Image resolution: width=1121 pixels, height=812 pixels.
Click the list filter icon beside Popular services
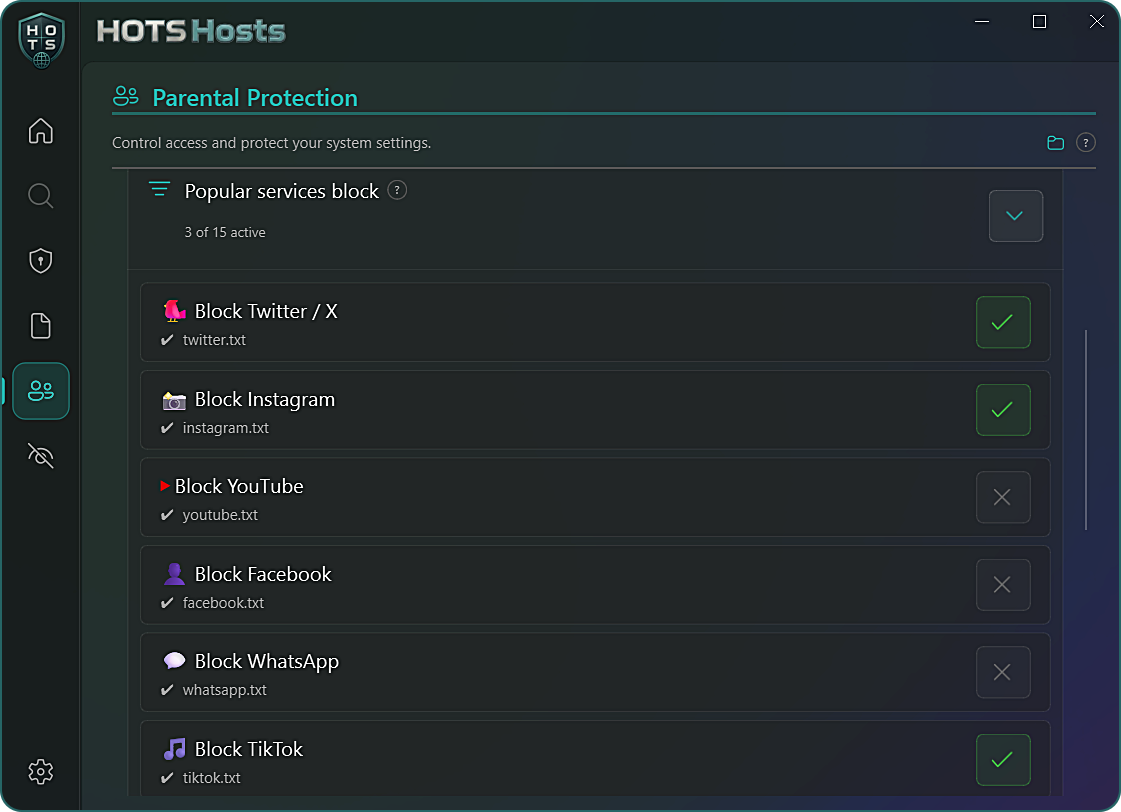coord(159,189)
